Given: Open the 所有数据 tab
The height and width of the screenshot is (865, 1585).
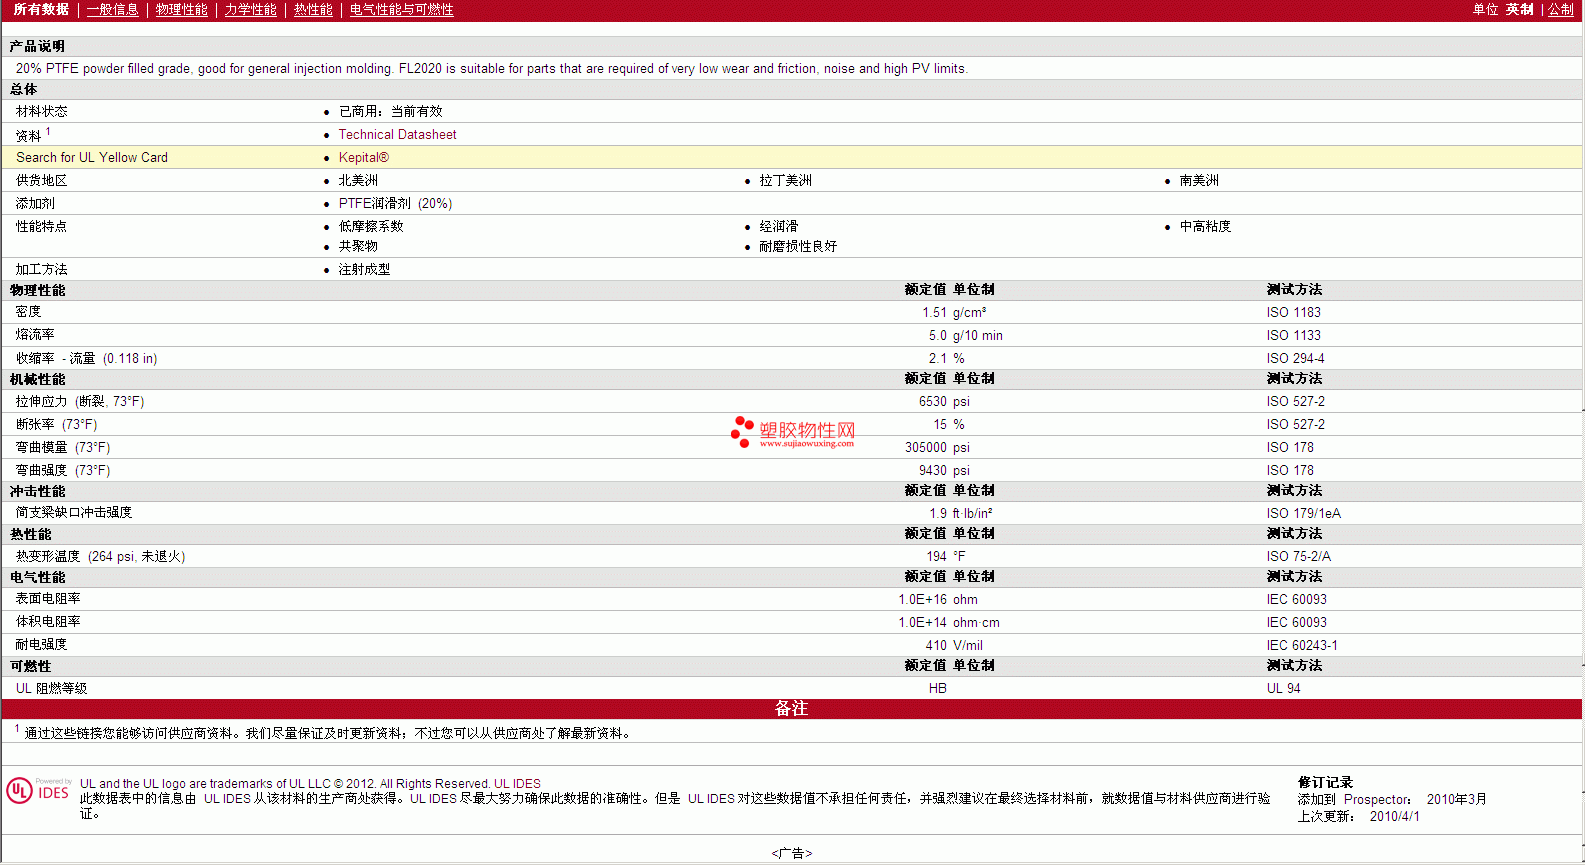Looking at the screenshot, I should tap(41, 10).
